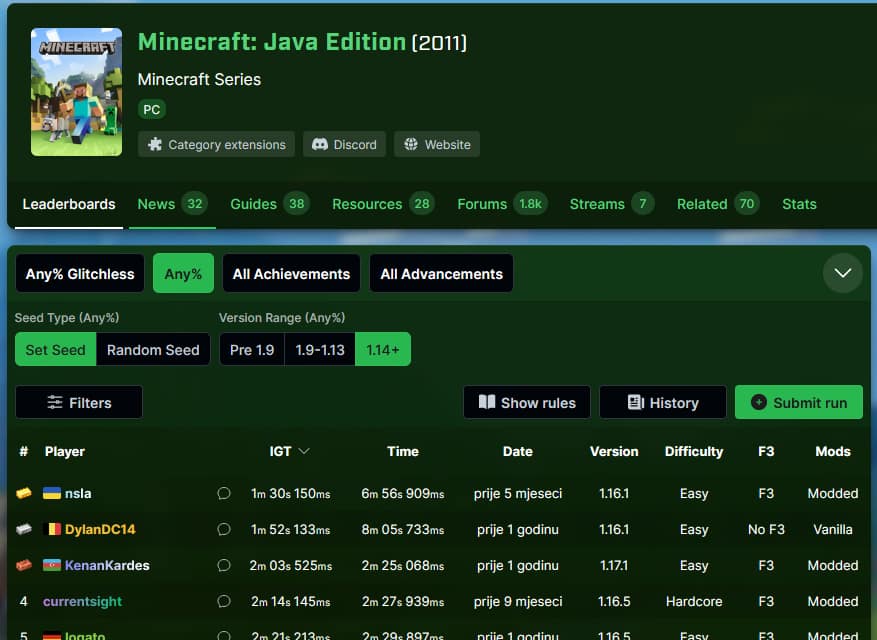Click the comment bubble in KenanKardes's row
This screenshot has width=877, height=640.
[x=224, y=565]
